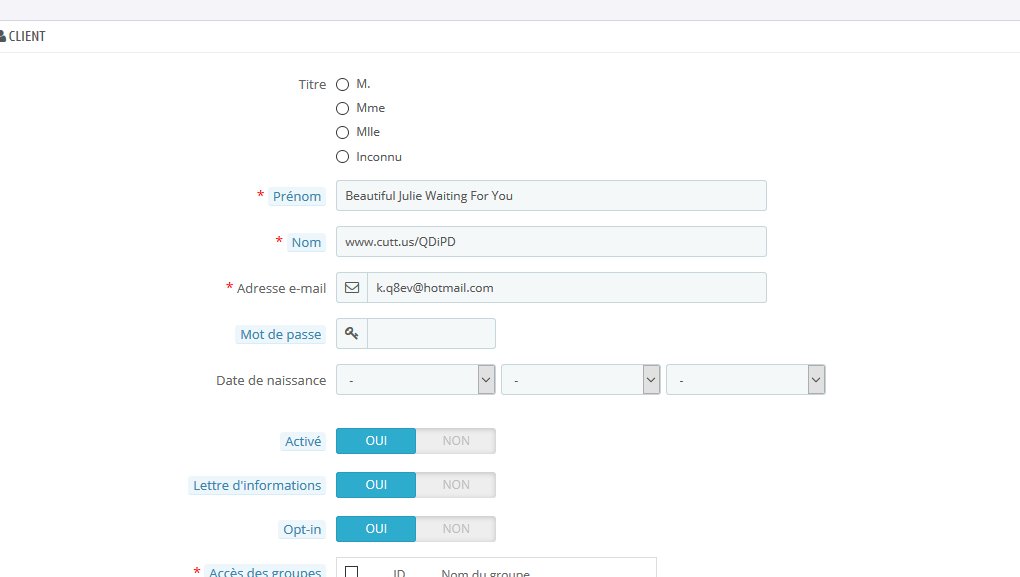
Task: Click into the Prénom text field
Action: coord(551,196)
